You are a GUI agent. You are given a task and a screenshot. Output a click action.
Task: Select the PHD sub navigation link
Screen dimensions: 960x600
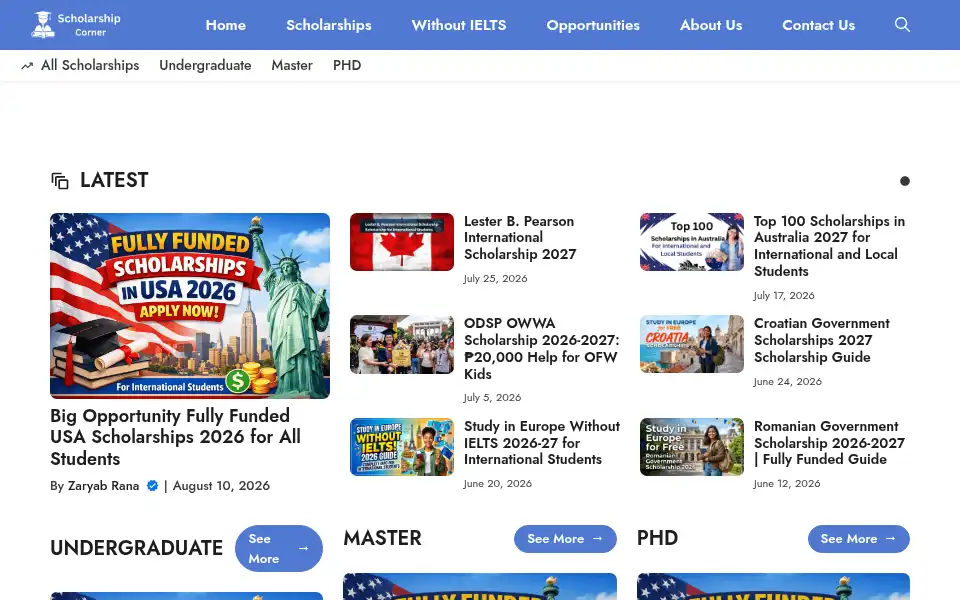click(x=347, y=65)
